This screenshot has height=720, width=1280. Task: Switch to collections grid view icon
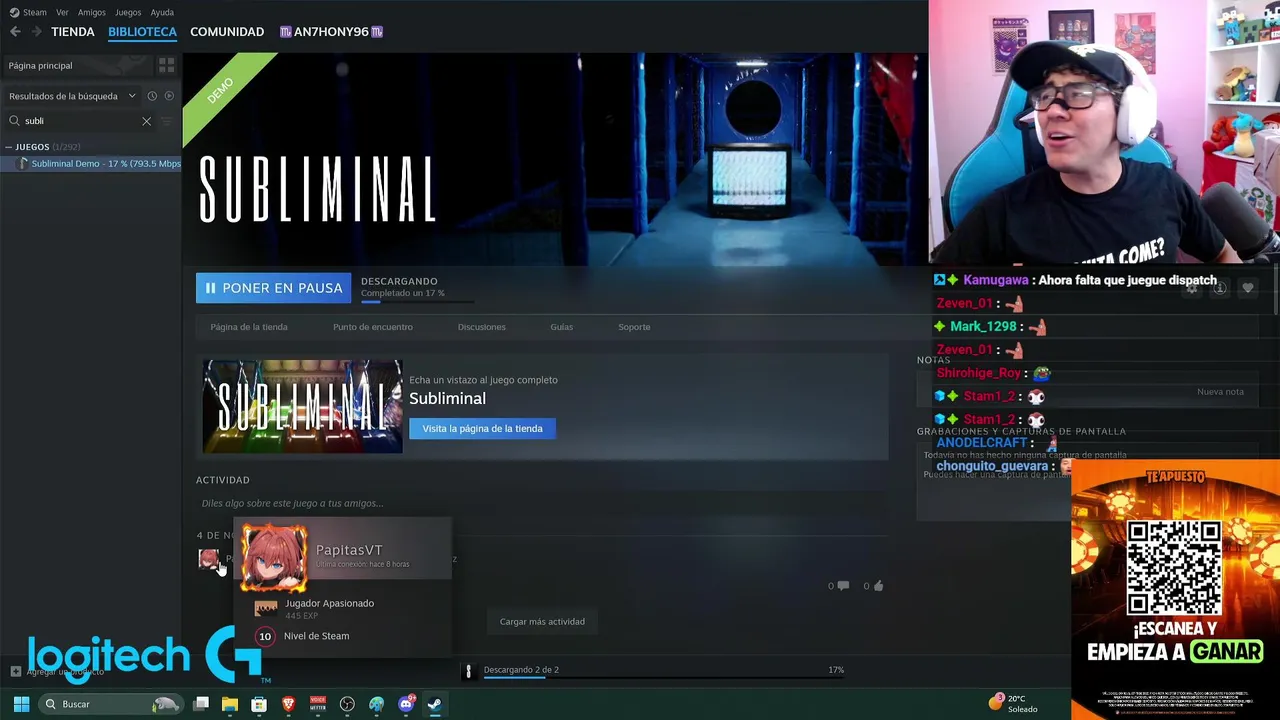(x=166, y=65)
